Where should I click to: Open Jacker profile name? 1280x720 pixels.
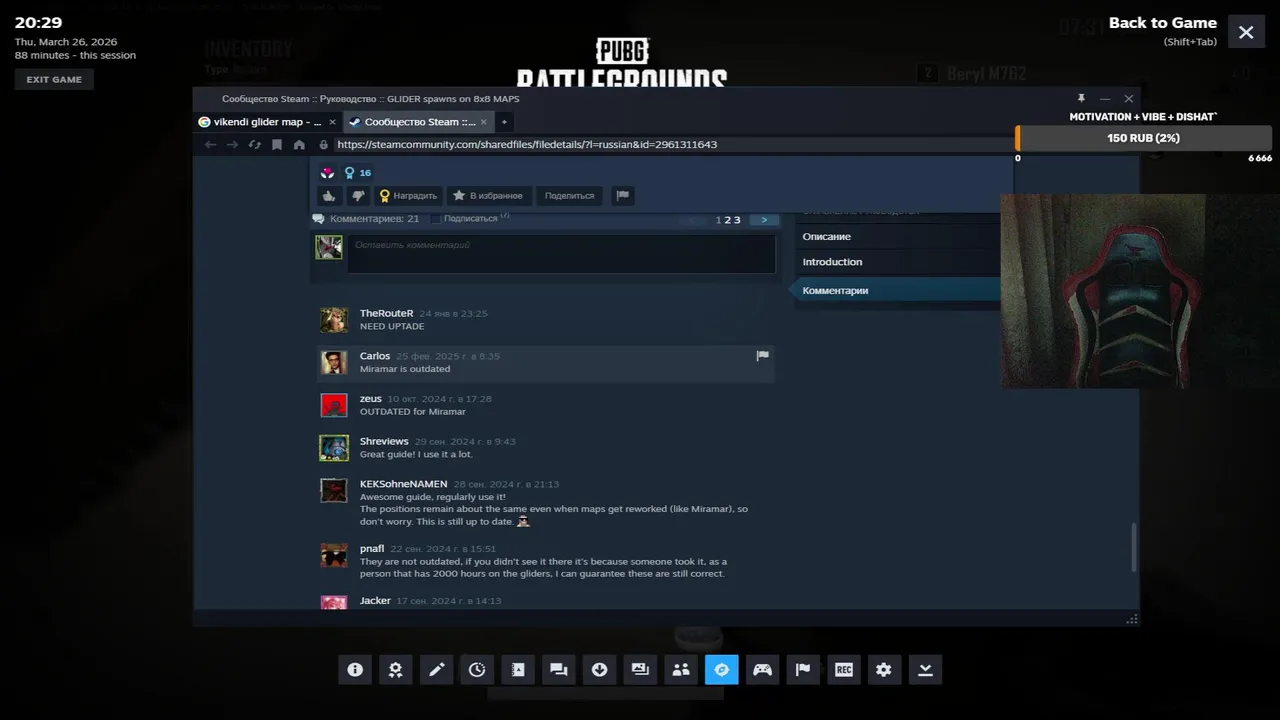pos(375,600)
